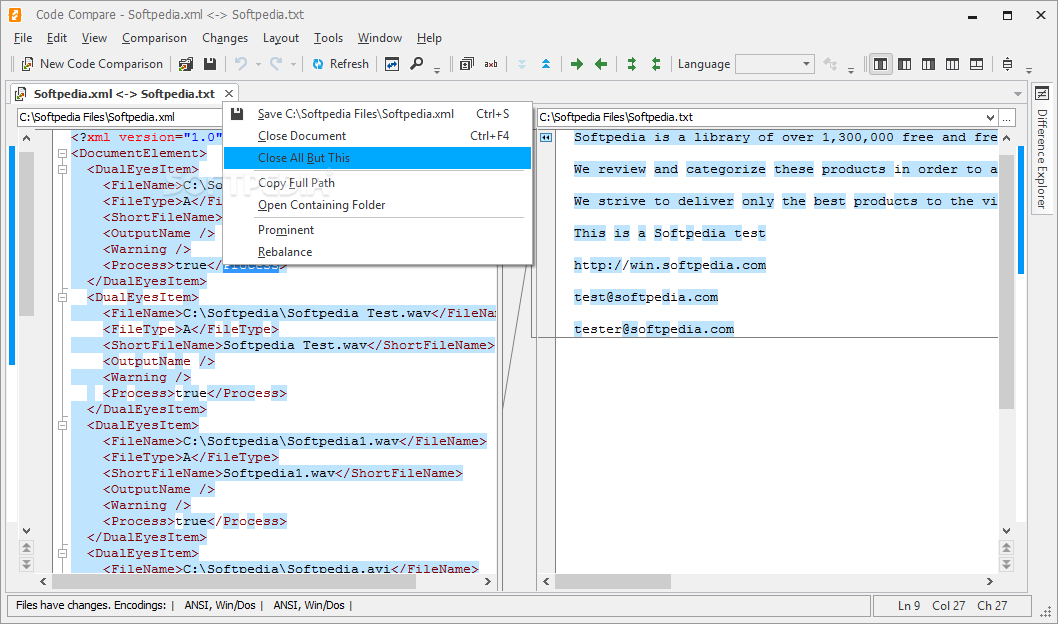Click the left file path field
Image resolution: width=1058 pixels, height=624 pixels.
(119, 117)
